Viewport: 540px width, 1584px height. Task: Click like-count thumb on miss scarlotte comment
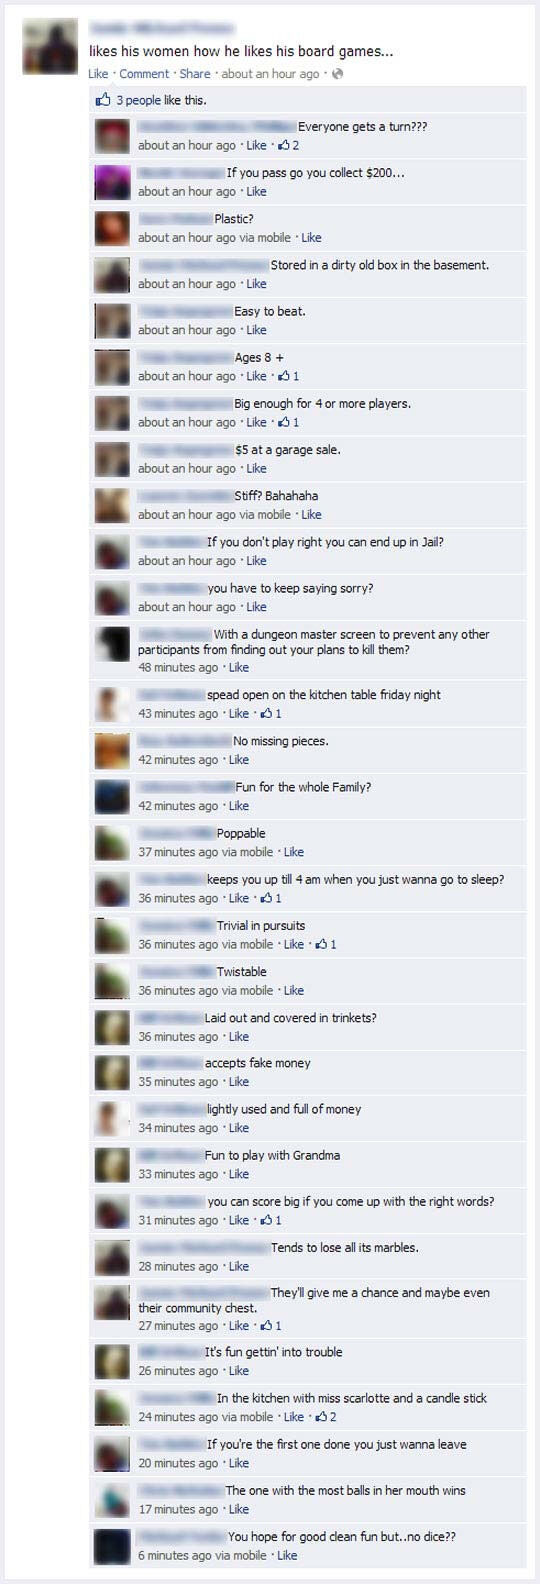[321, 1417]
